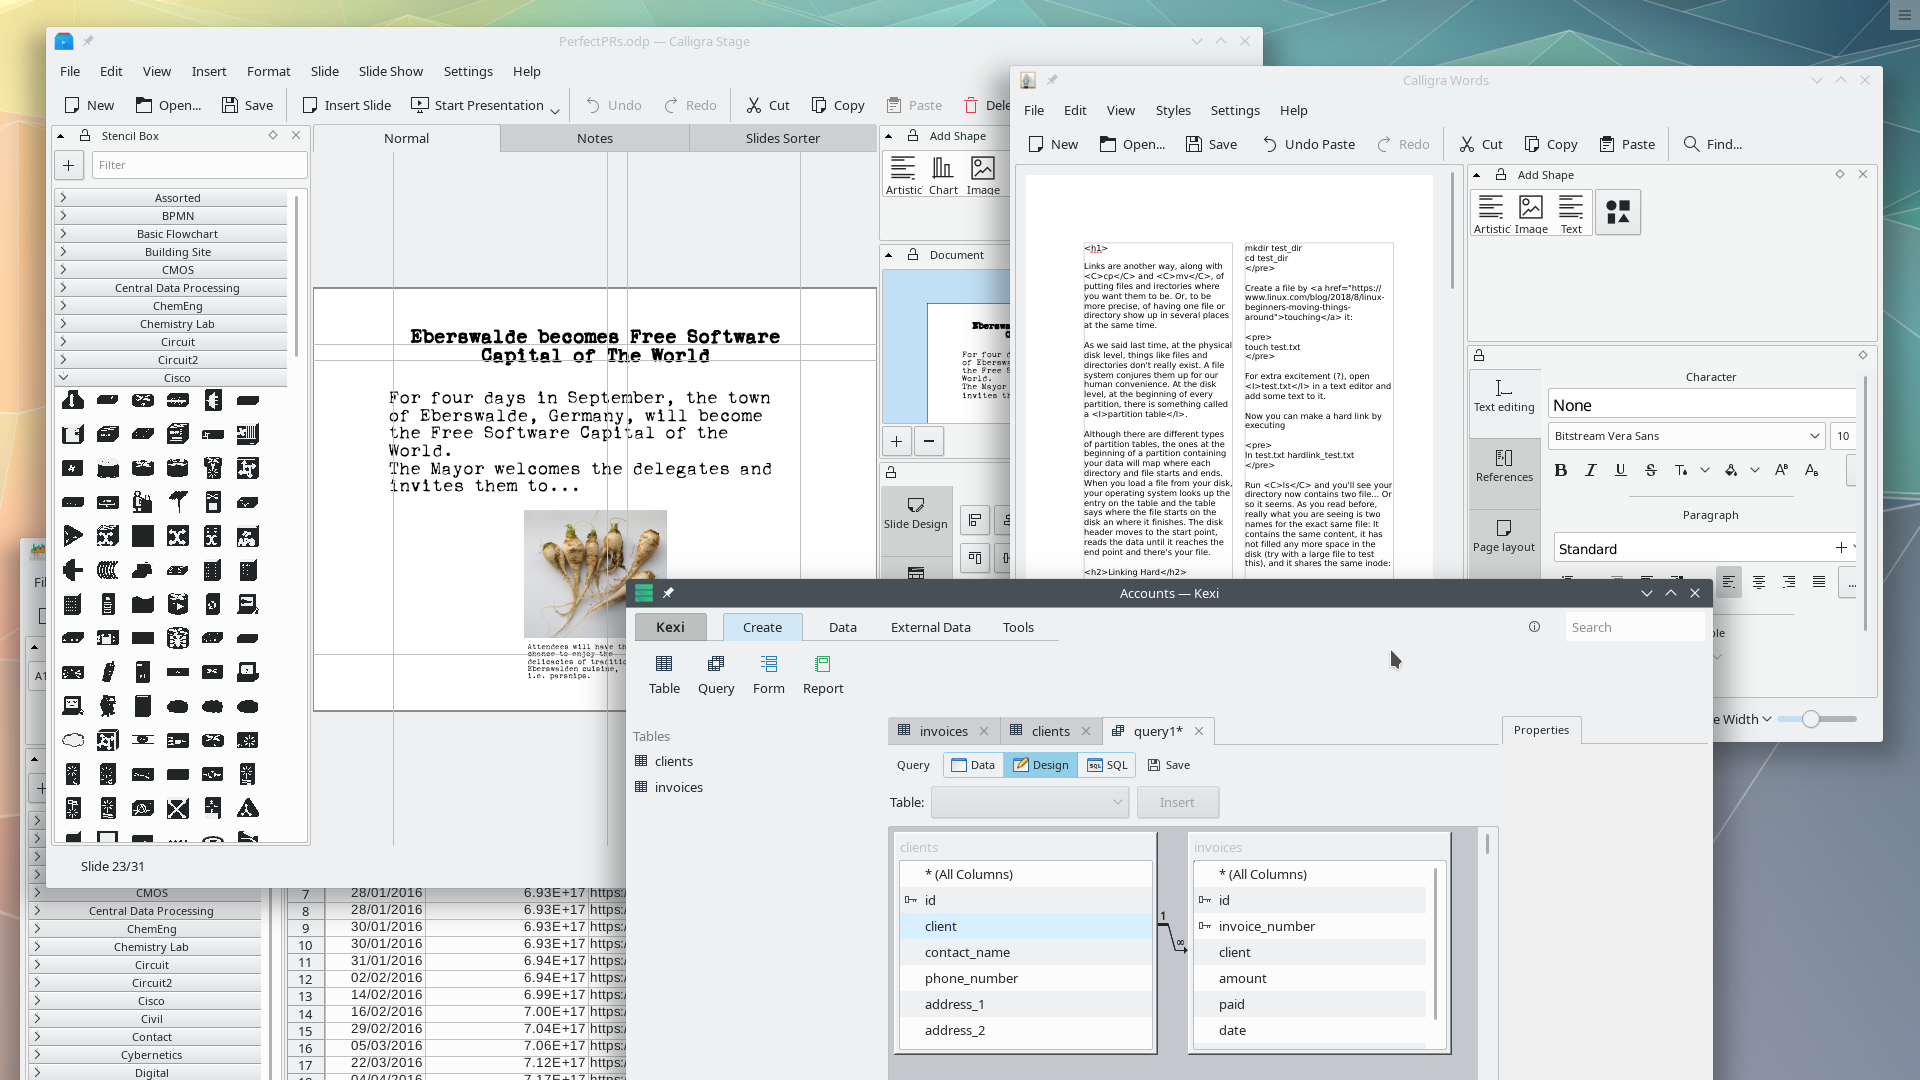Apply superscript formatting in Words
The width and height of the screenshot is (1920, 1080).
(x=1781, y=470)
